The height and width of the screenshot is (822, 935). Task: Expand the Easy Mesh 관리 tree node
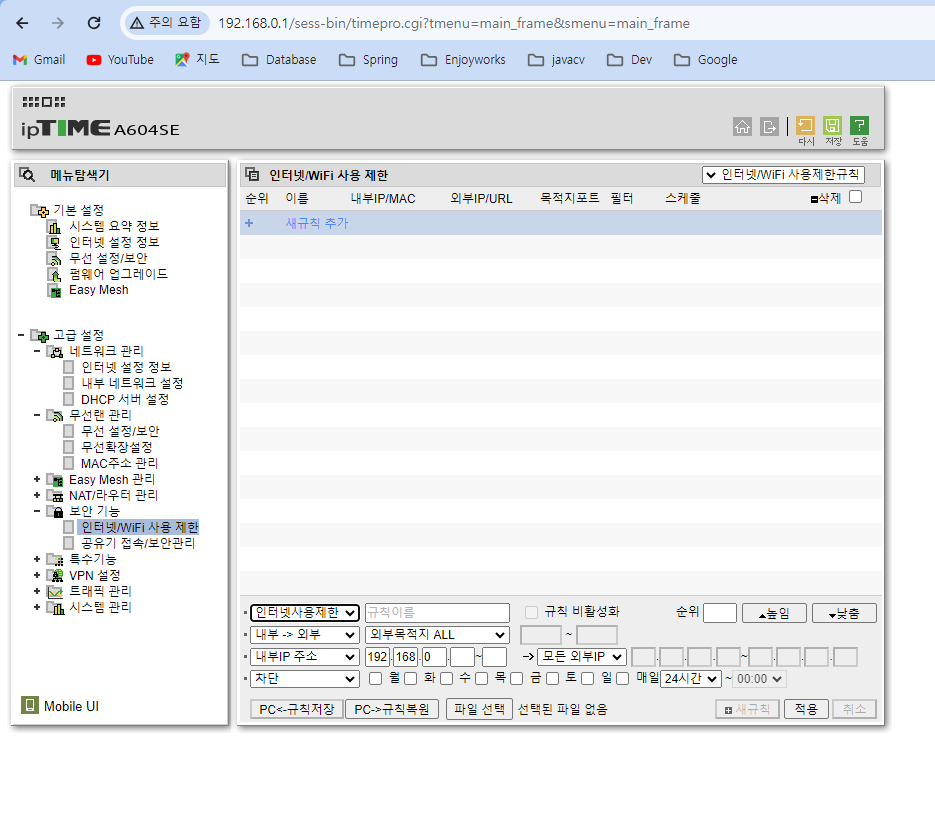(37, 479)
